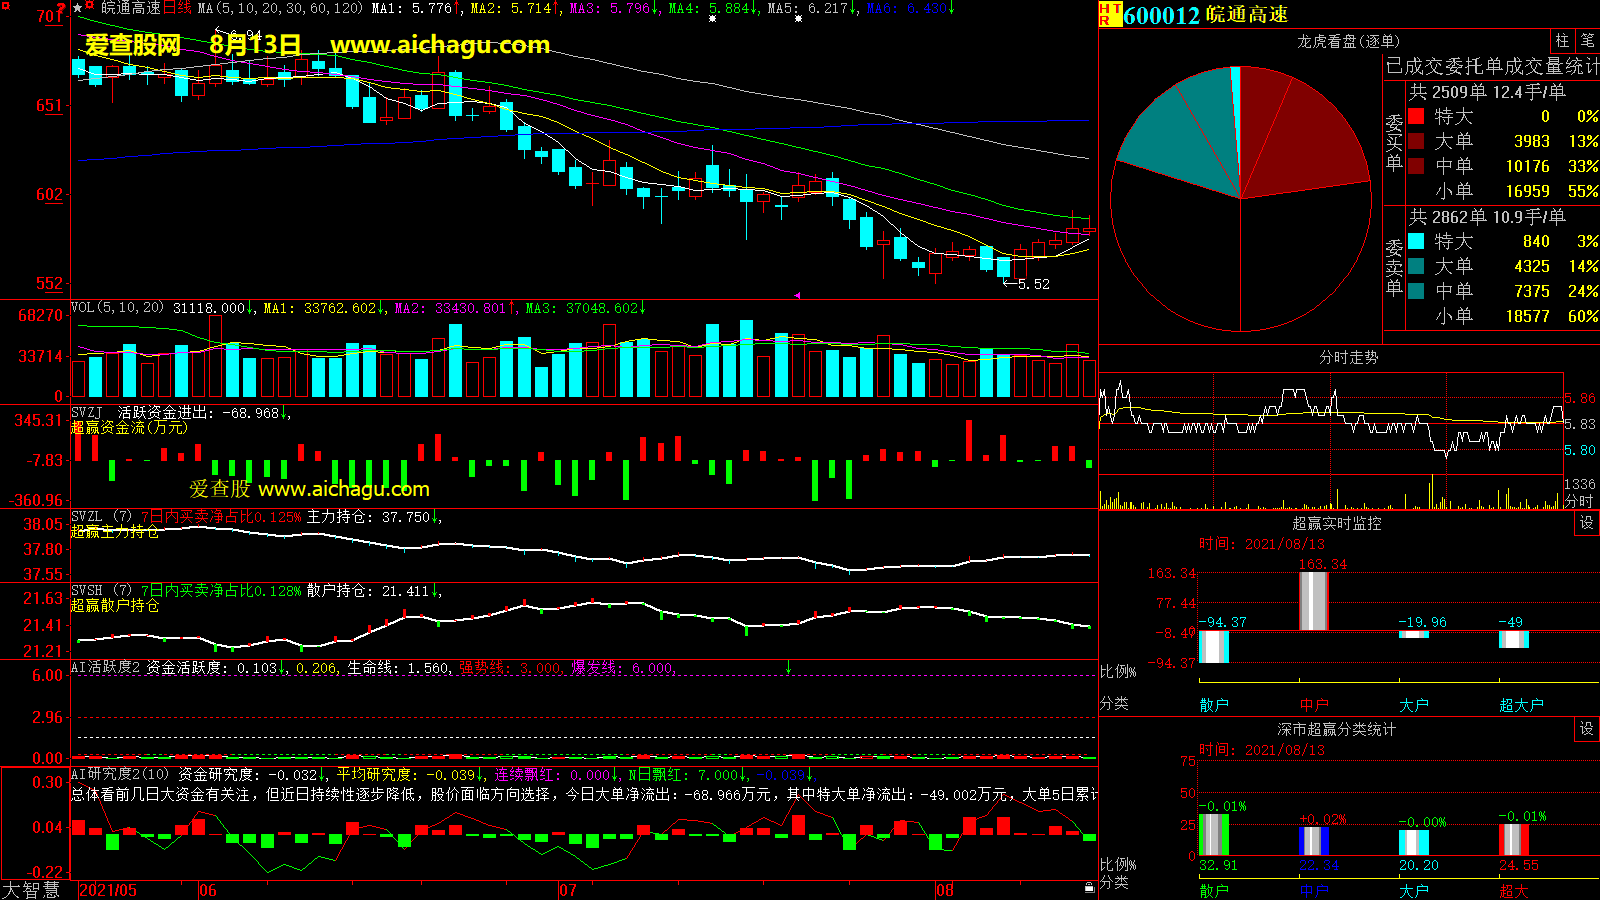Click the lock icon at chart bottom right
Image resolution: width=1600 pixels, height=900 pixels.
tap(1089, 887)
